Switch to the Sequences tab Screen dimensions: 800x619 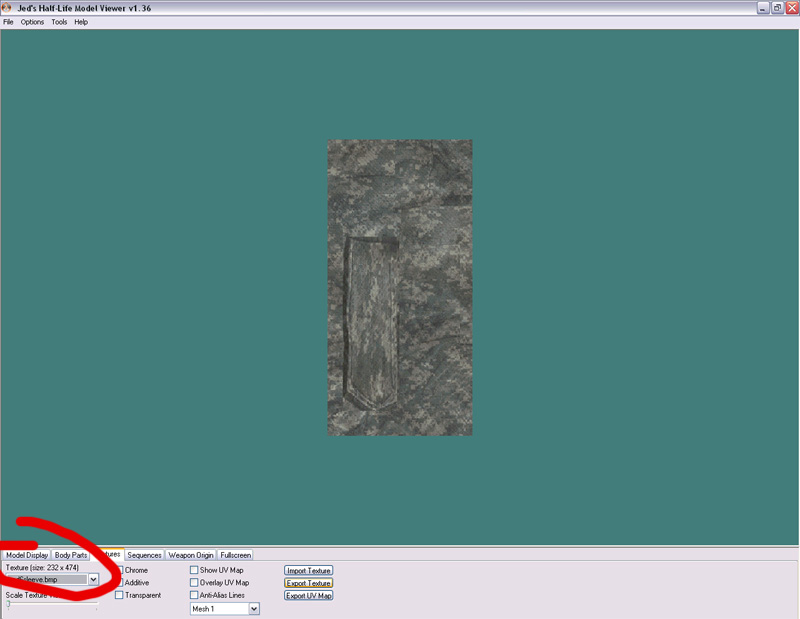point(144,555)
